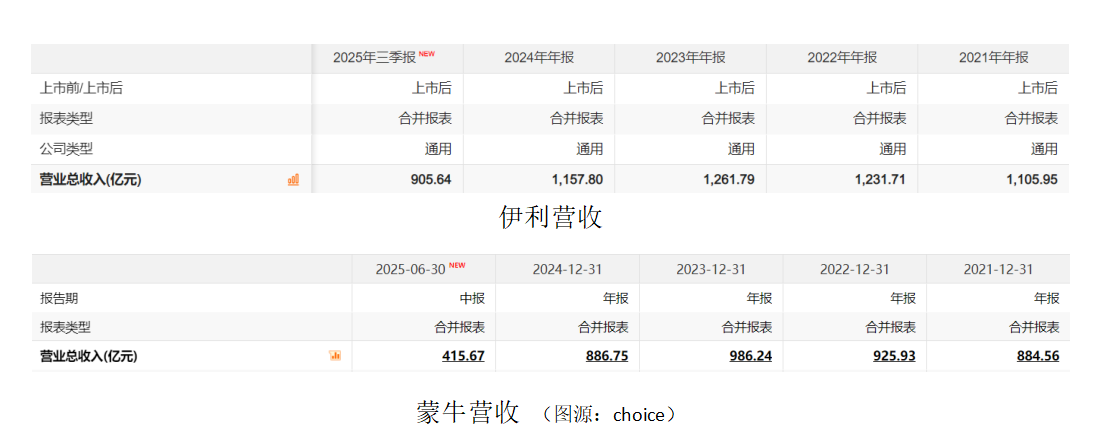Select the 2024-12-31 column header
Viewport: 1116px width, 445px height.
pos(567,270)
